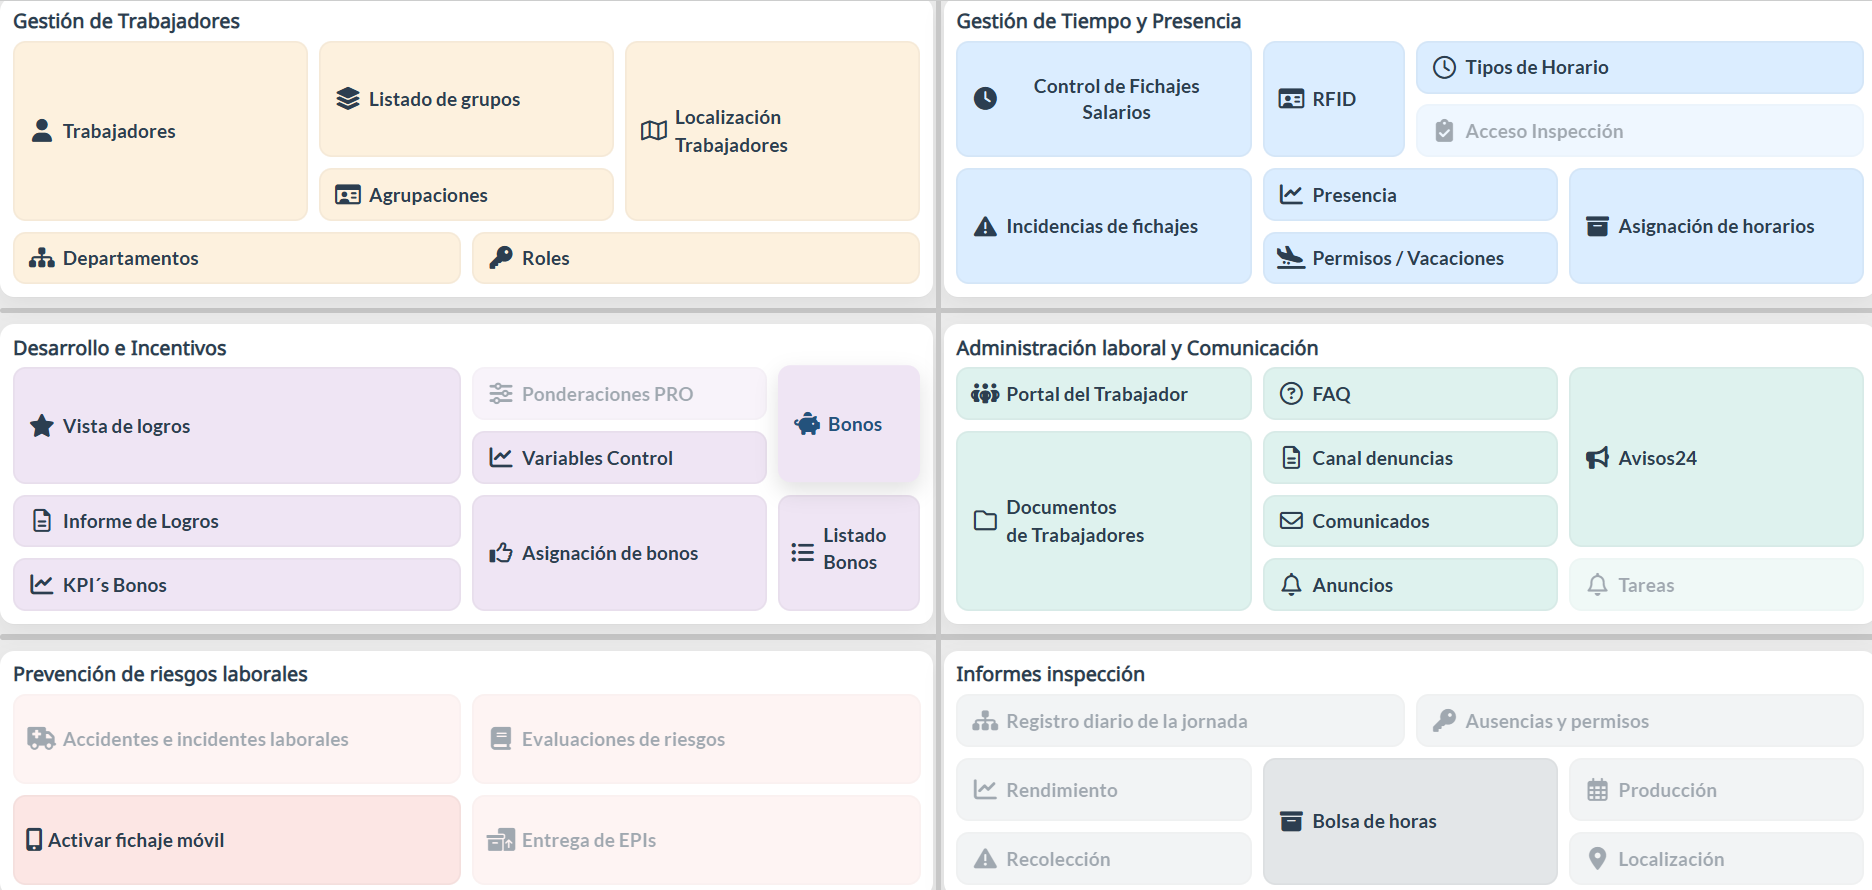The image size is (1872, 890).
Task: Click the key icon next to Roles
Action: tap(501, 258)
